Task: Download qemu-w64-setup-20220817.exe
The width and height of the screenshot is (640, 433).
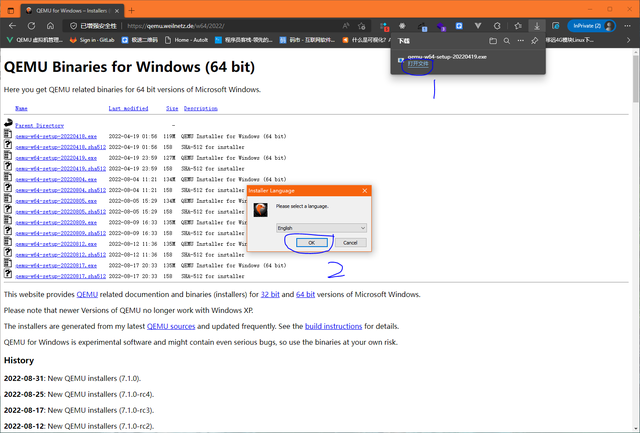Action: coord(56,265)
